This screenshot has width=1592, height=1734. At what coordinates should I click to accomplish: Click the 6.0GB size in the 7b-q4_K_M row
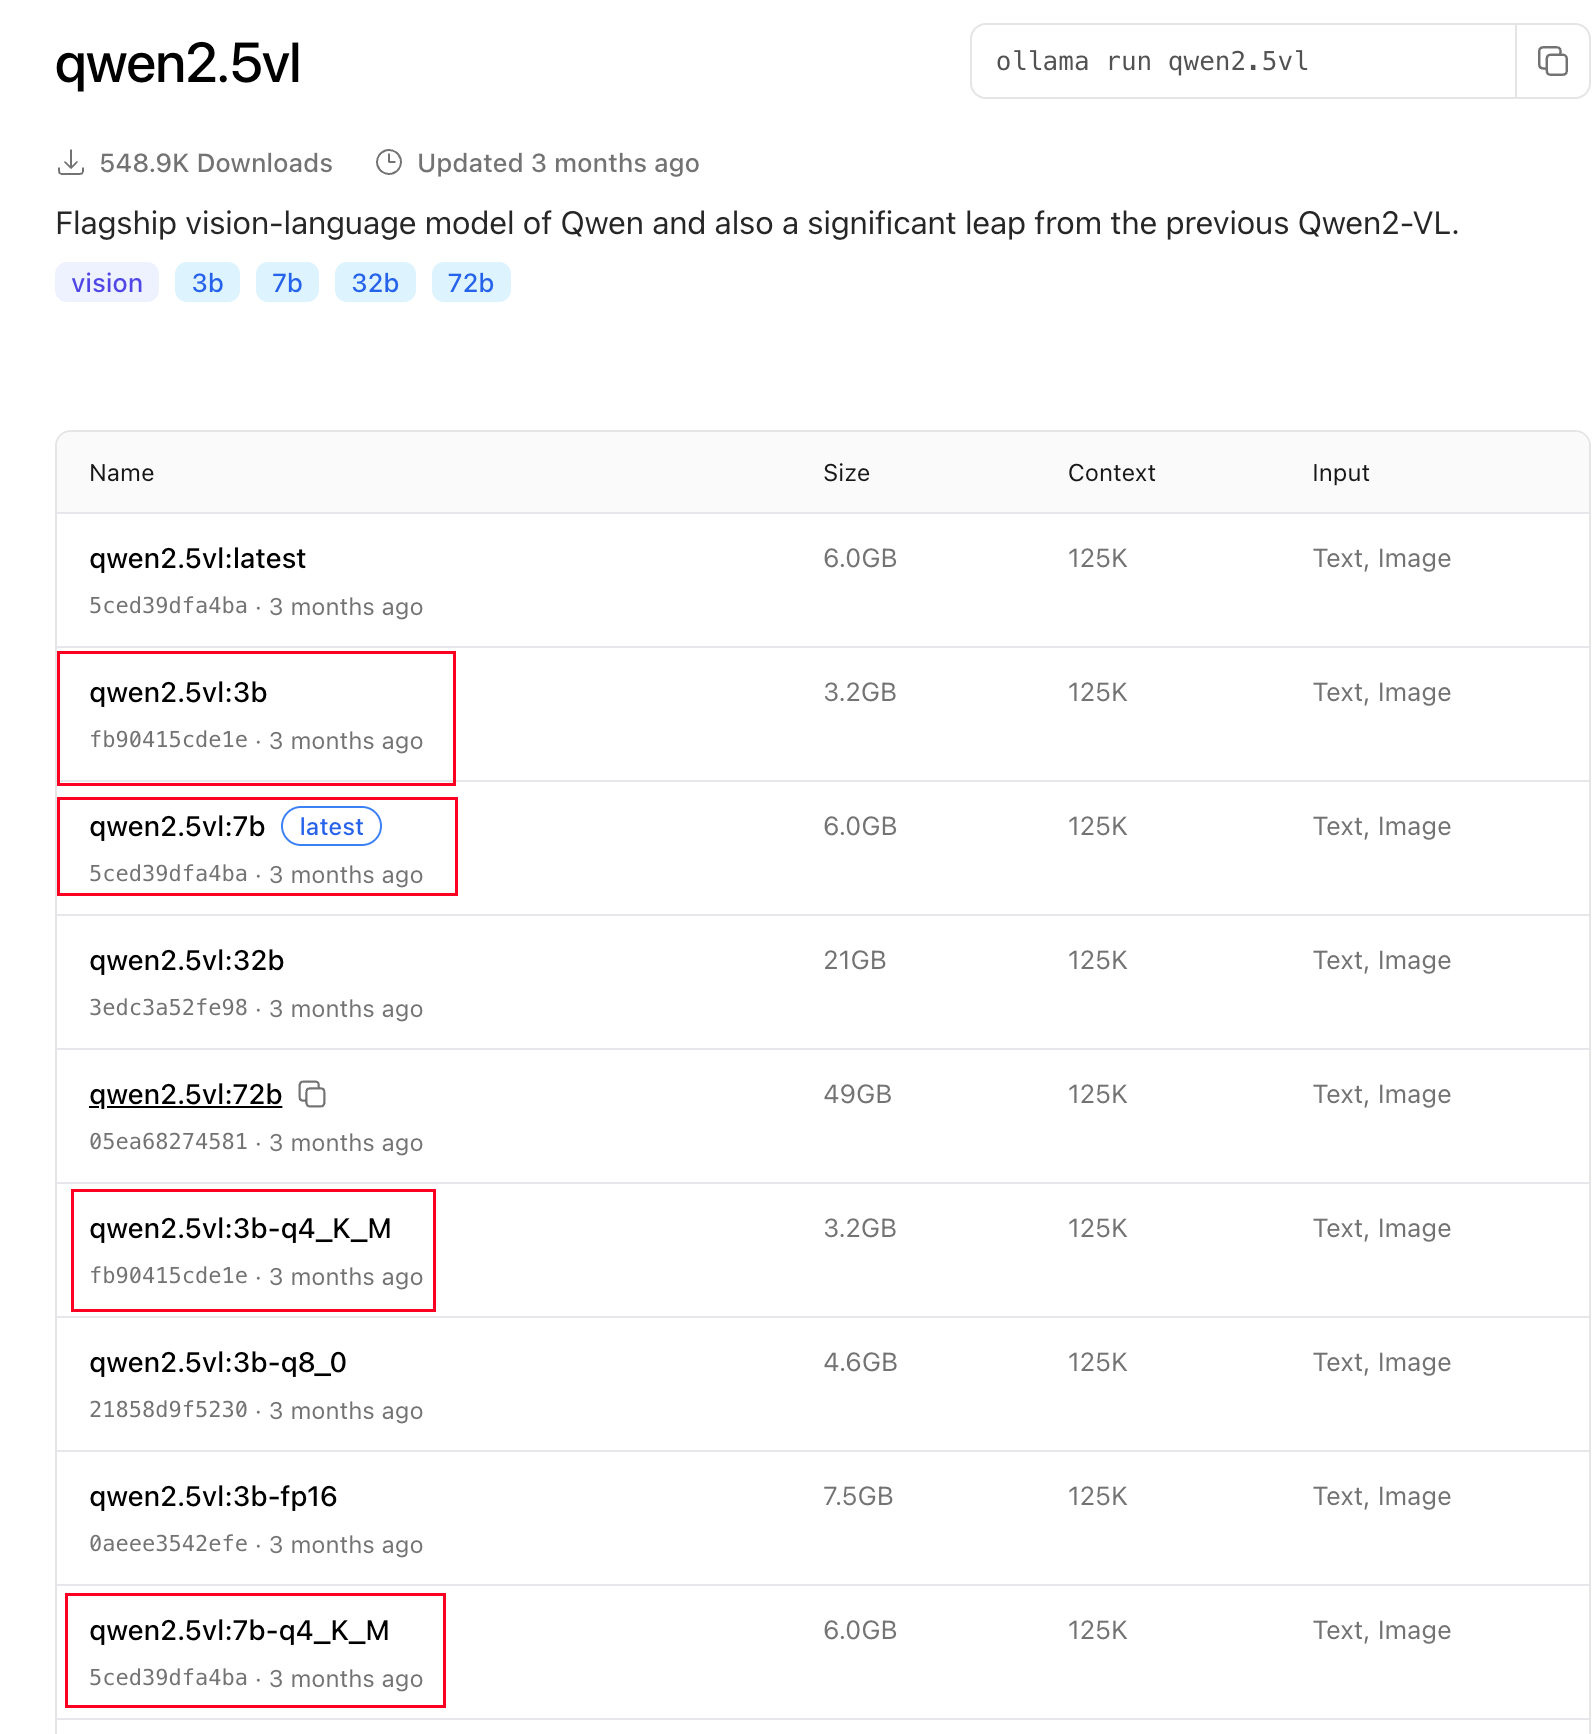(x=860, y=1630)
